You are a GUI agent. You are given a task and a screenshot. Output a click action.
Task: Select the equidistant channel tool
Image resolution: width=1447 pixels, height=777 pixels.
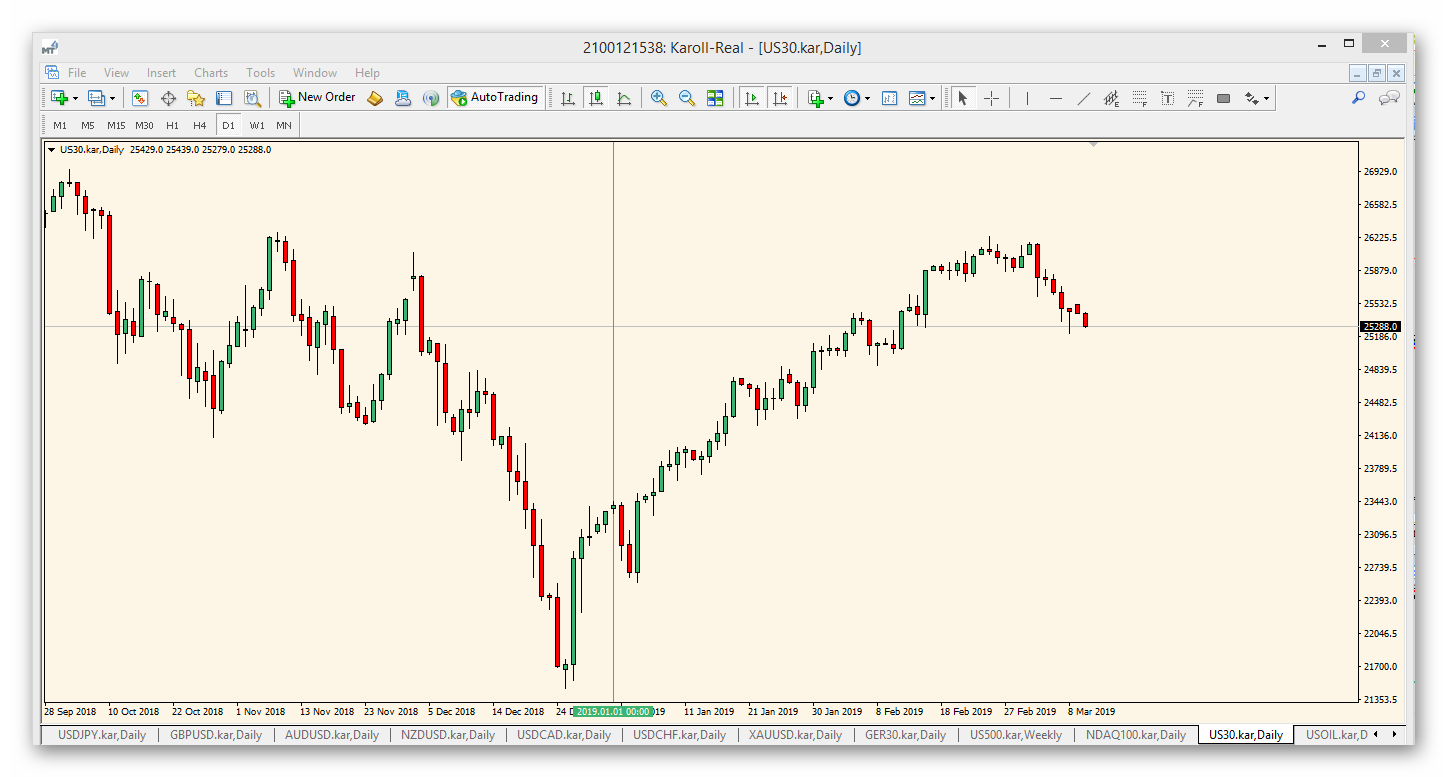1111,98
